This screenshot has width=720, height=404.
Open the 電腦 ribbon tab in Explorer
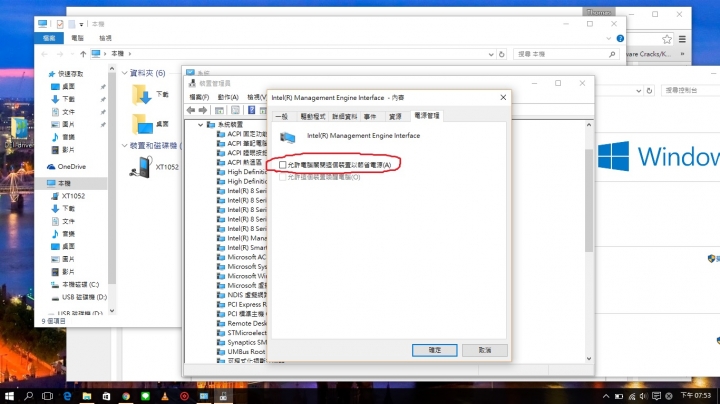click(x=77, y=38)
